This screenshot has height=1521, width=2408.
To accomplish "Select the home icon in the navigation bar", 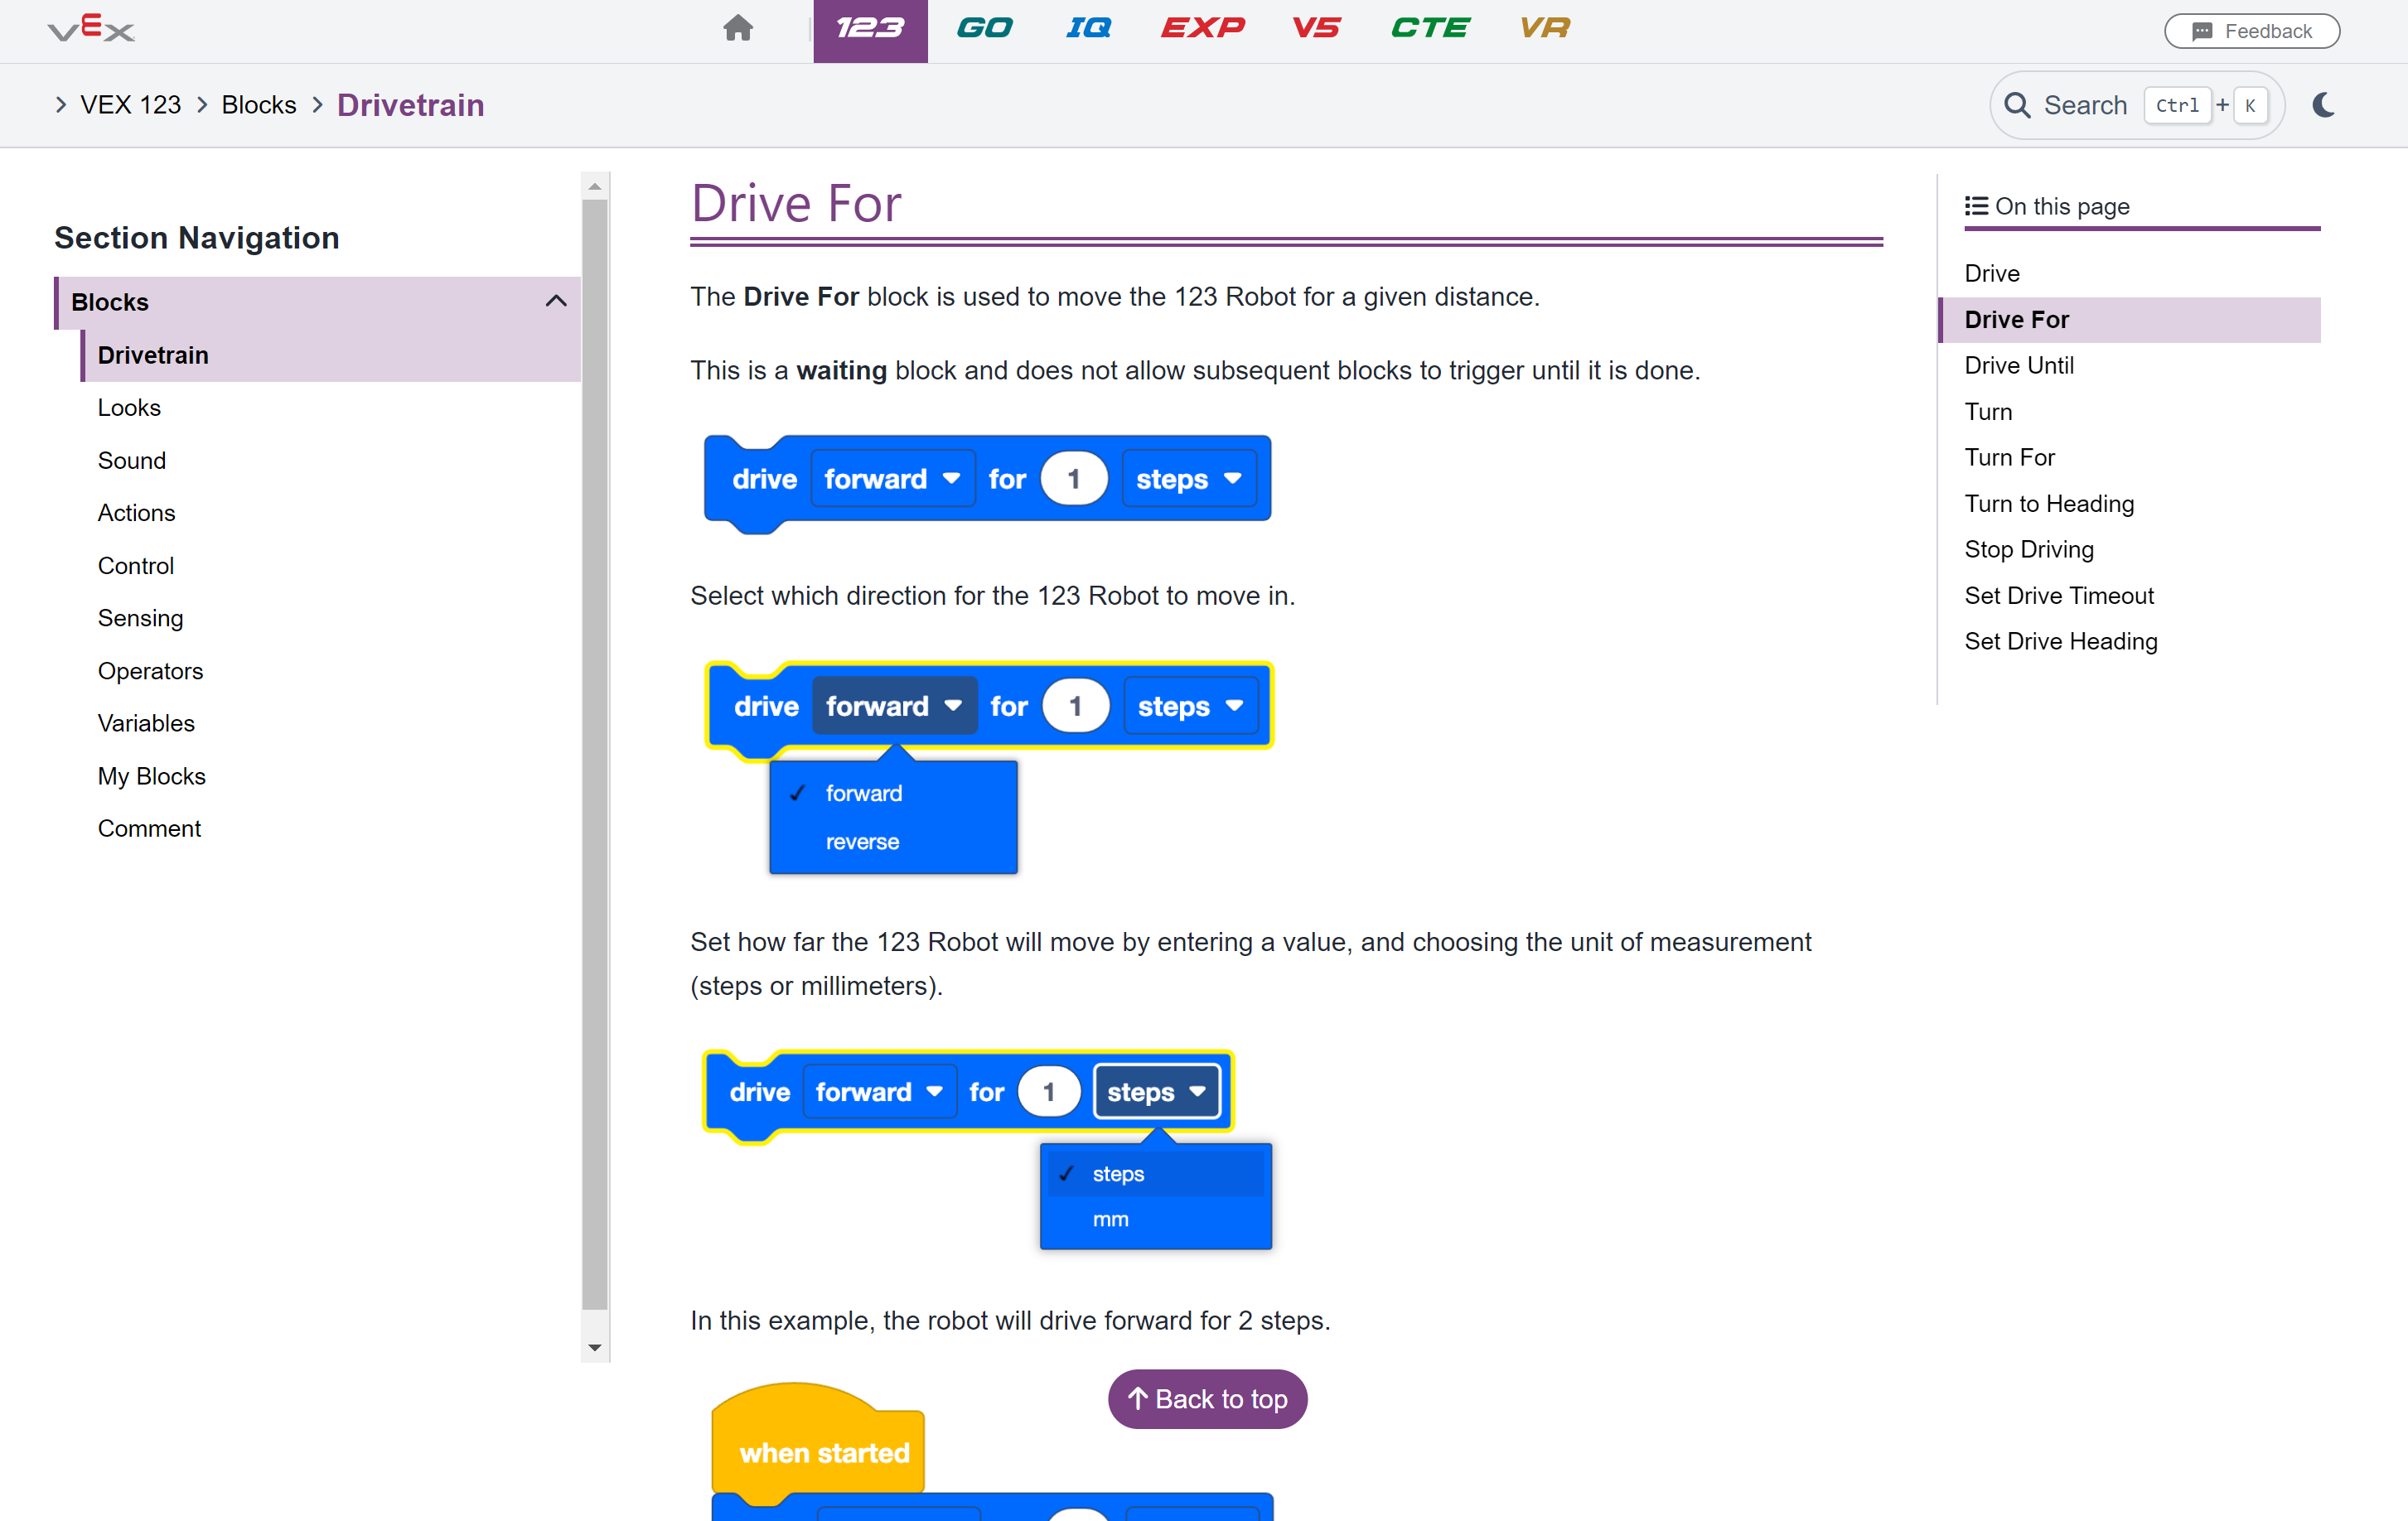I will pos(738,29).
